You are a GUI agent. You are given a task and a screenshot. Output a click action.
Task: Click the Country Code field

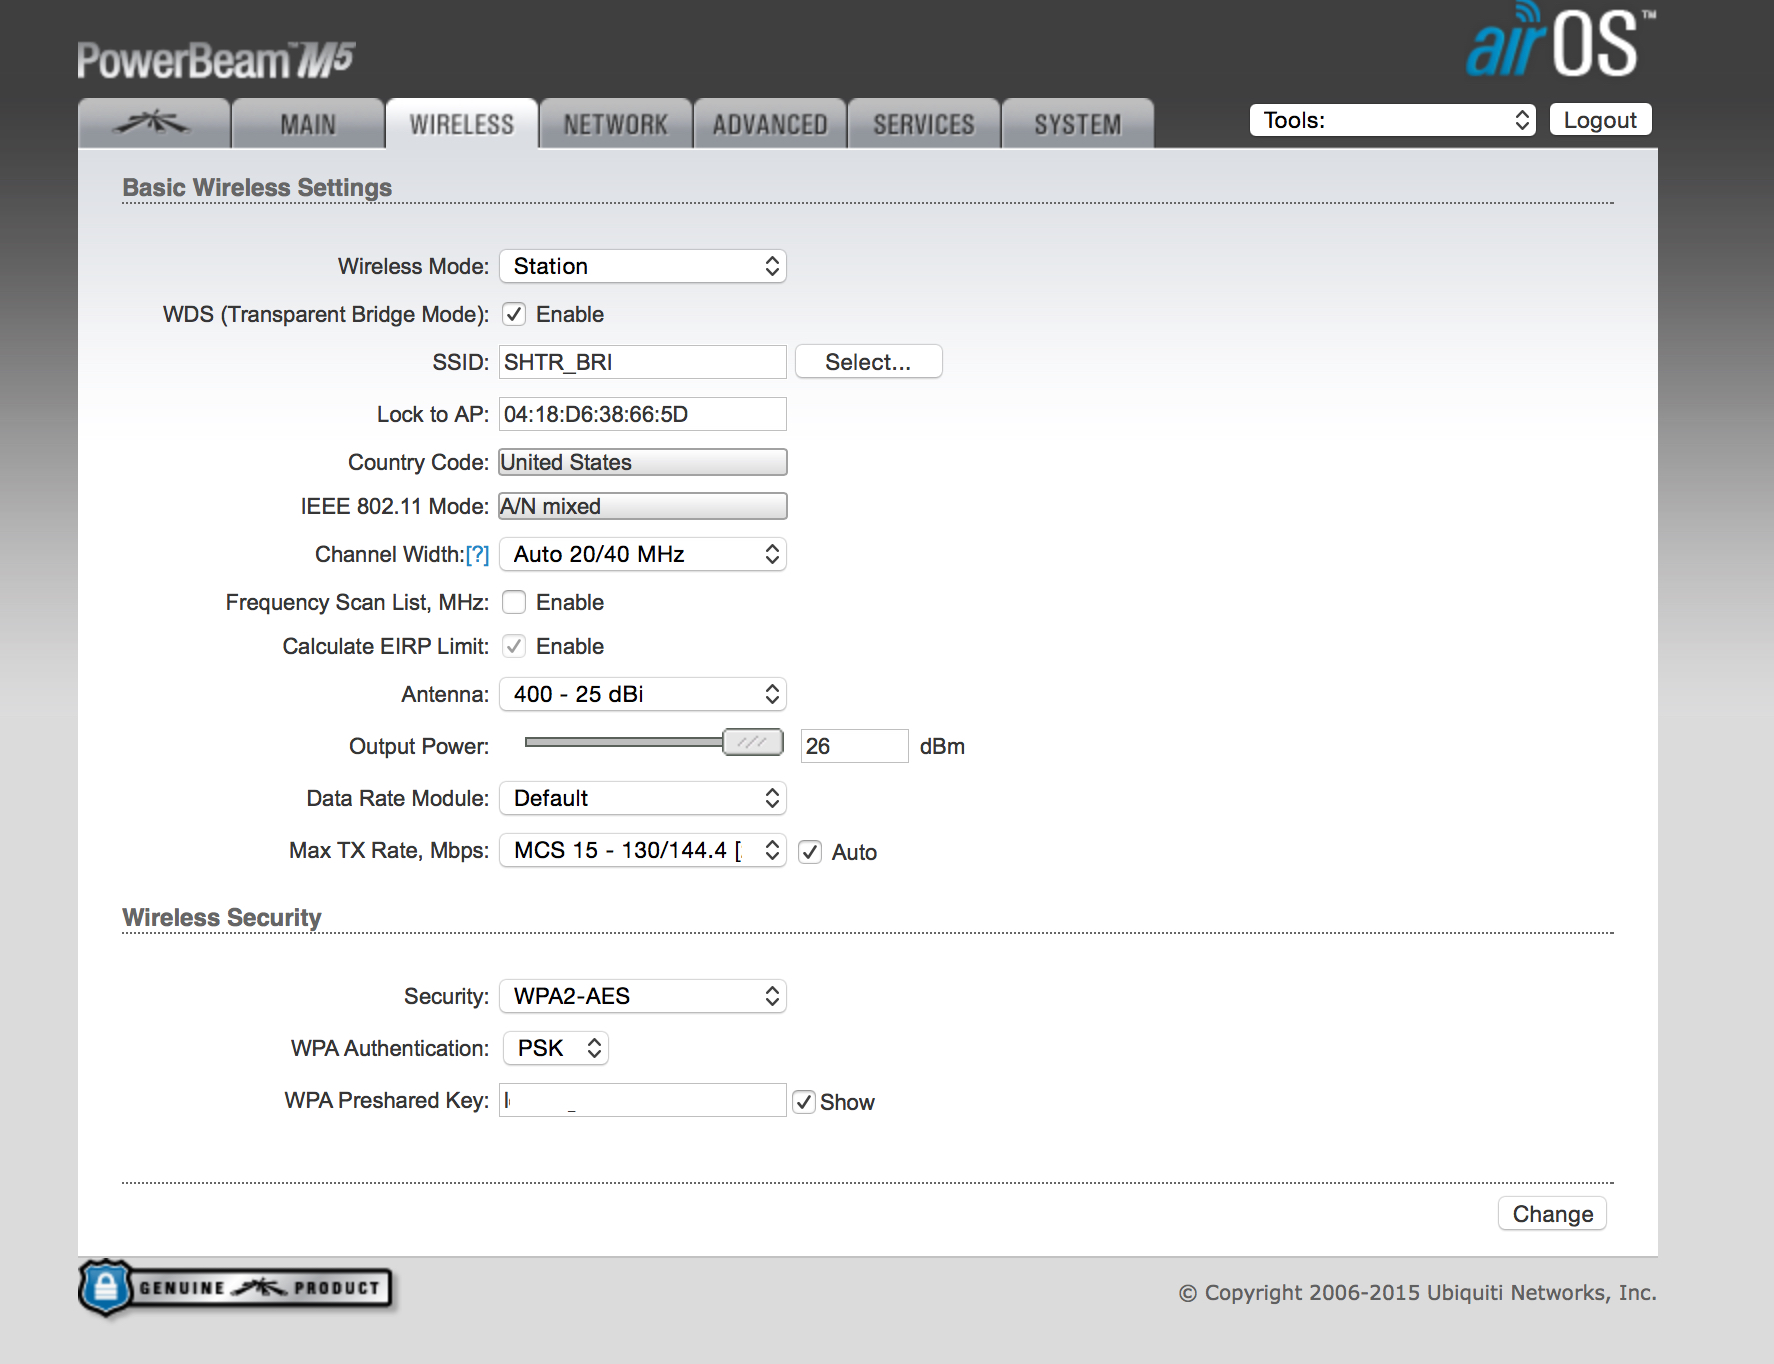coord(643,462)
